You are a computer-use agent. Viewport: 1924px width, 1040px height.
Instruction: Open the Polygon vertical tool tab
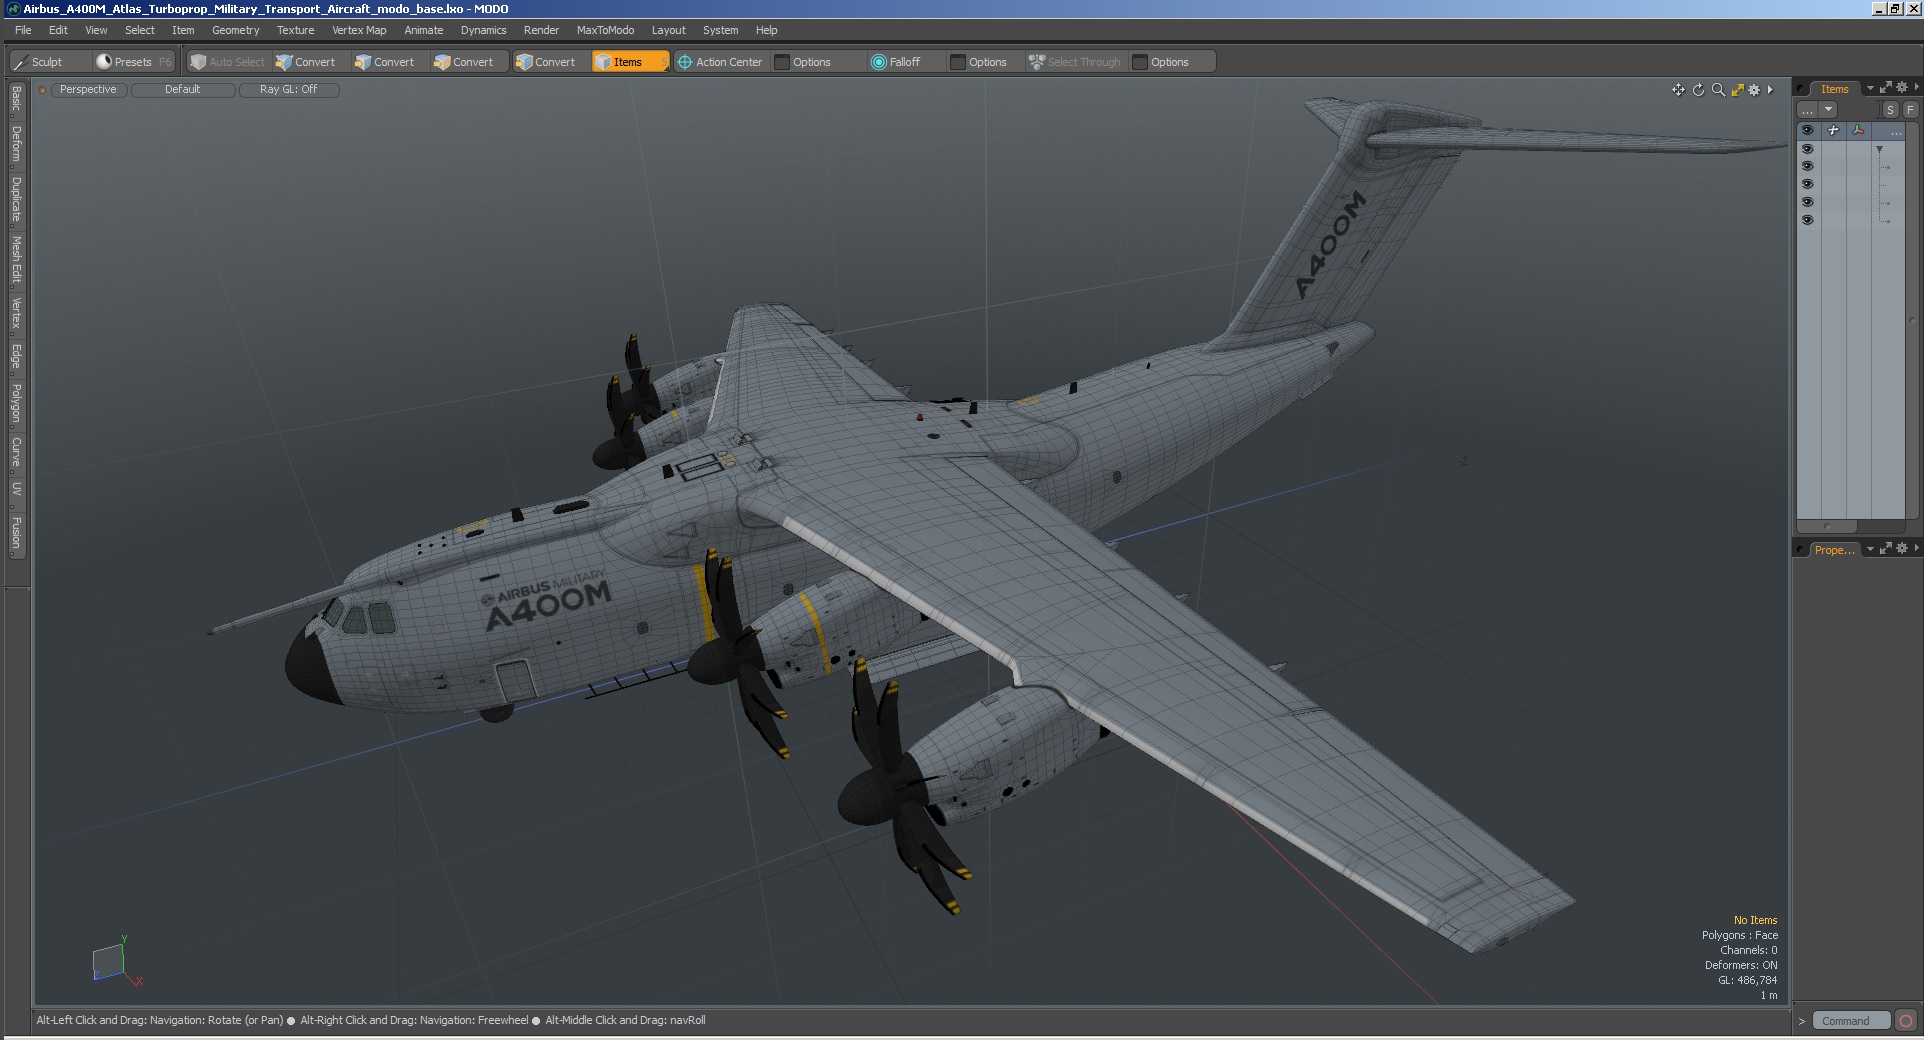[x=16, y=404]
